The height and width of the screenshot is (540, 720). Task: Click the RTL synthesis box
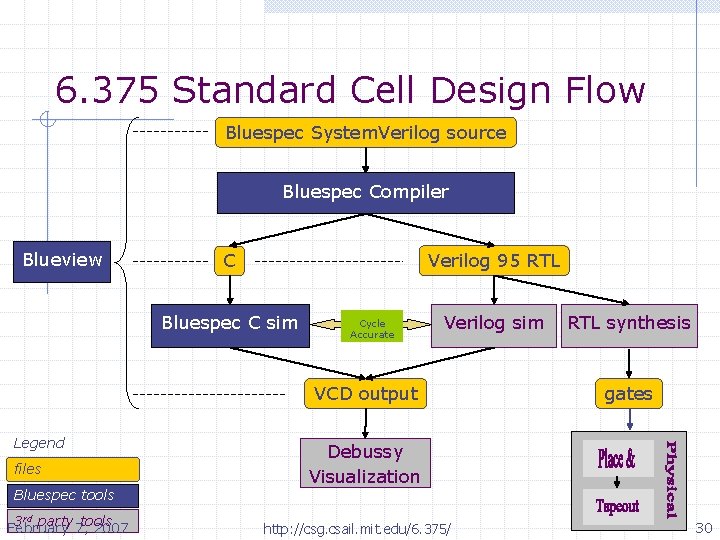629,326
